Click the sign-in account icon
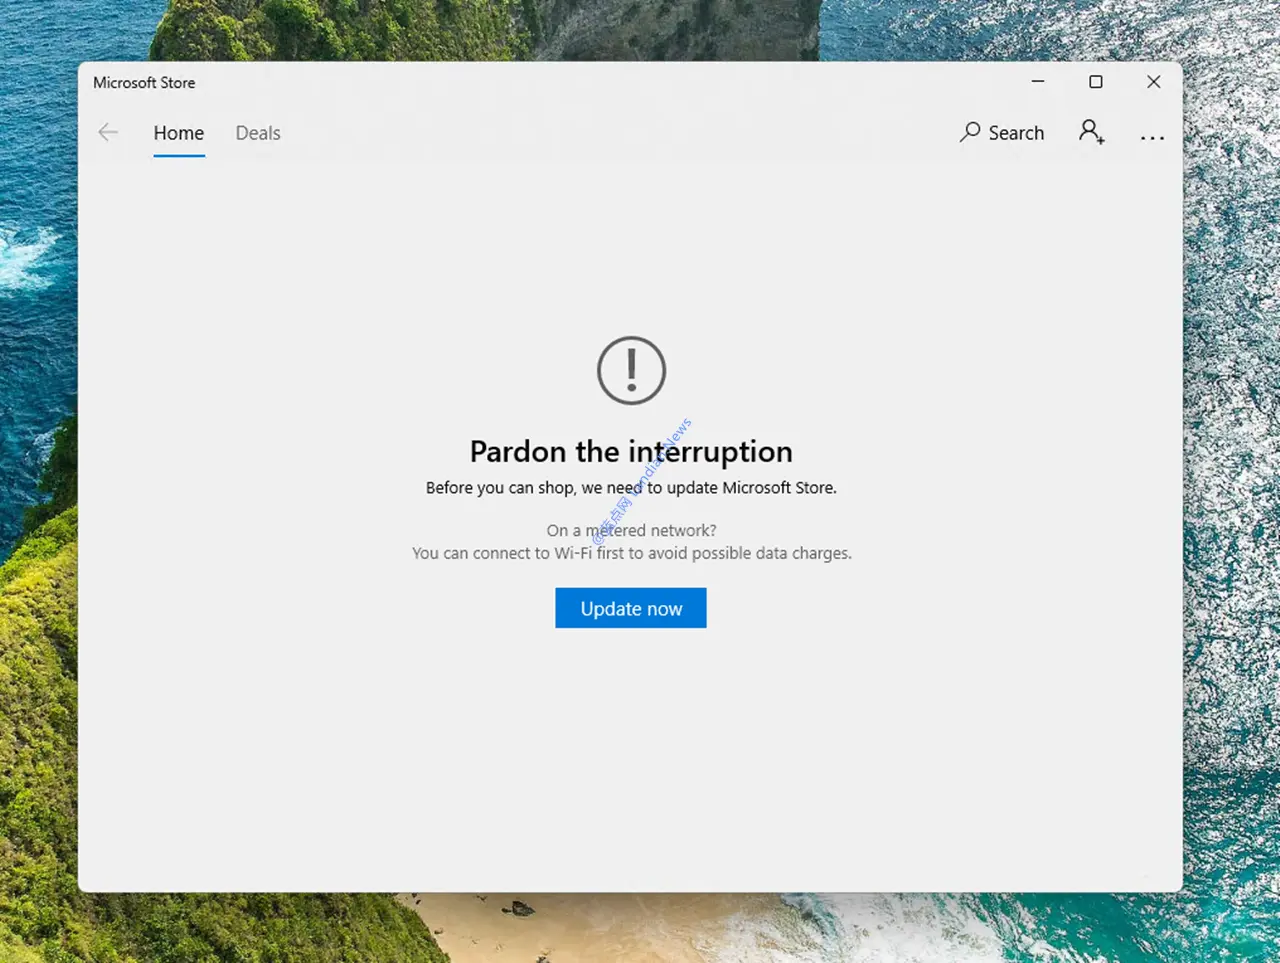Viewport: 1280px width, 963px height. click(1092, 132)
